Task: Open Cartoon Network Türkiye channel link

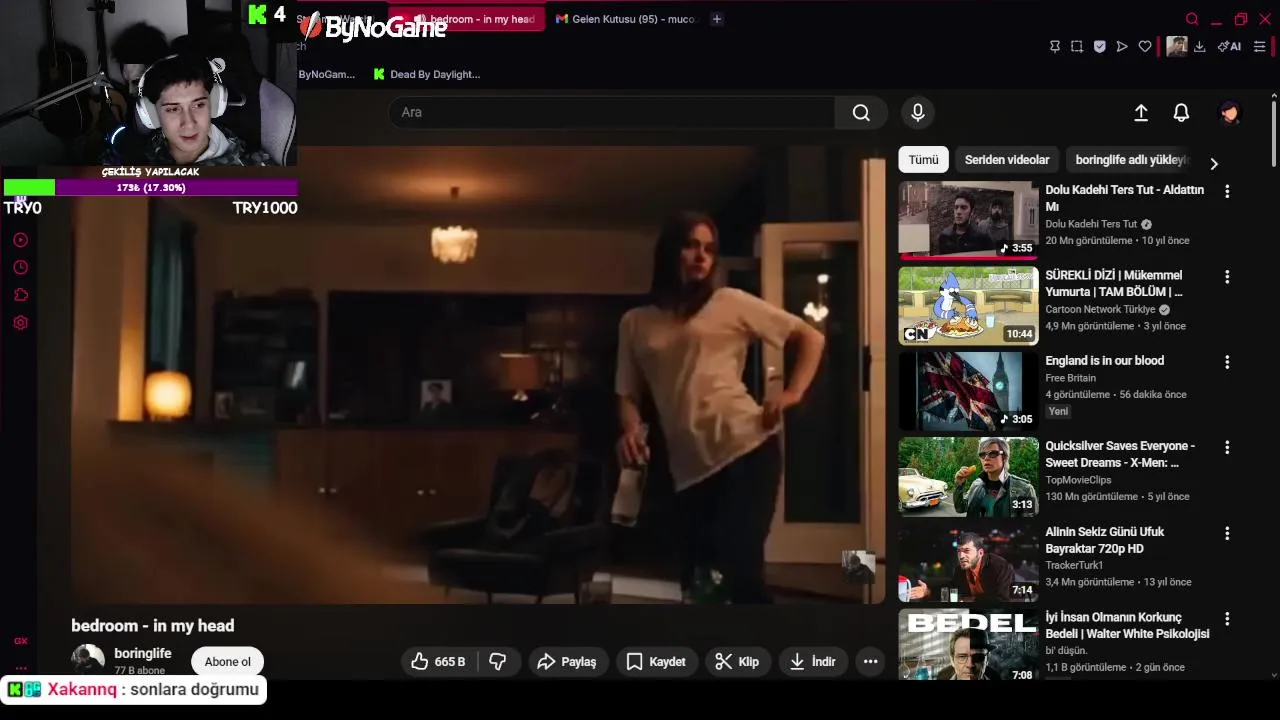Action: click(1100, 310)
